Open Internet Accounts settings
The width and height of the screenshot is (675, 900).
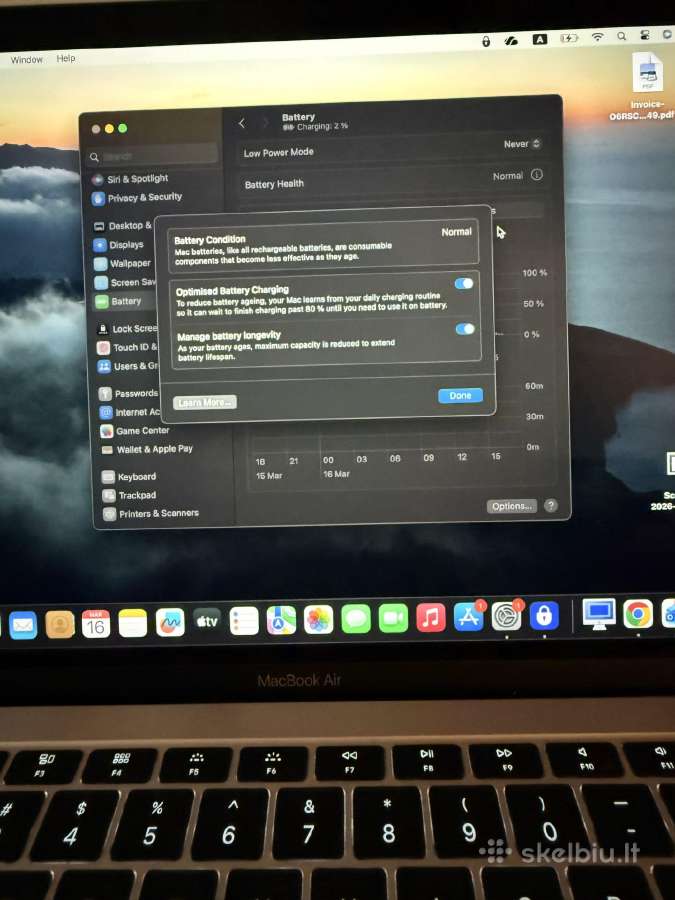point(130,412)
